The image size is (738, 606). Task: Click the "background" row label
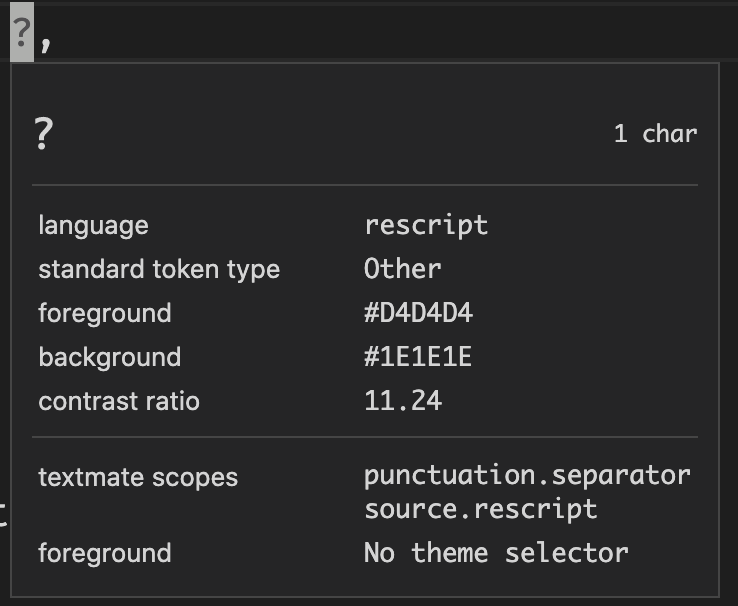110,357
